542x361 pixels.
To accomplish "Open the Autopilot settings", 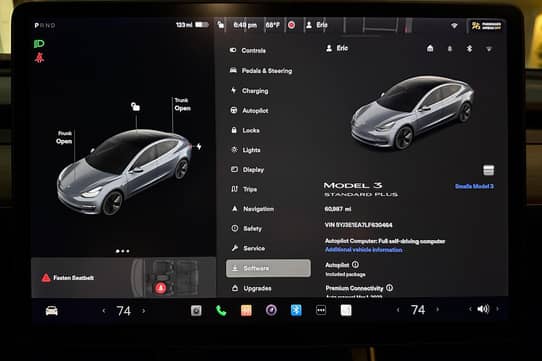I will 249,111.
